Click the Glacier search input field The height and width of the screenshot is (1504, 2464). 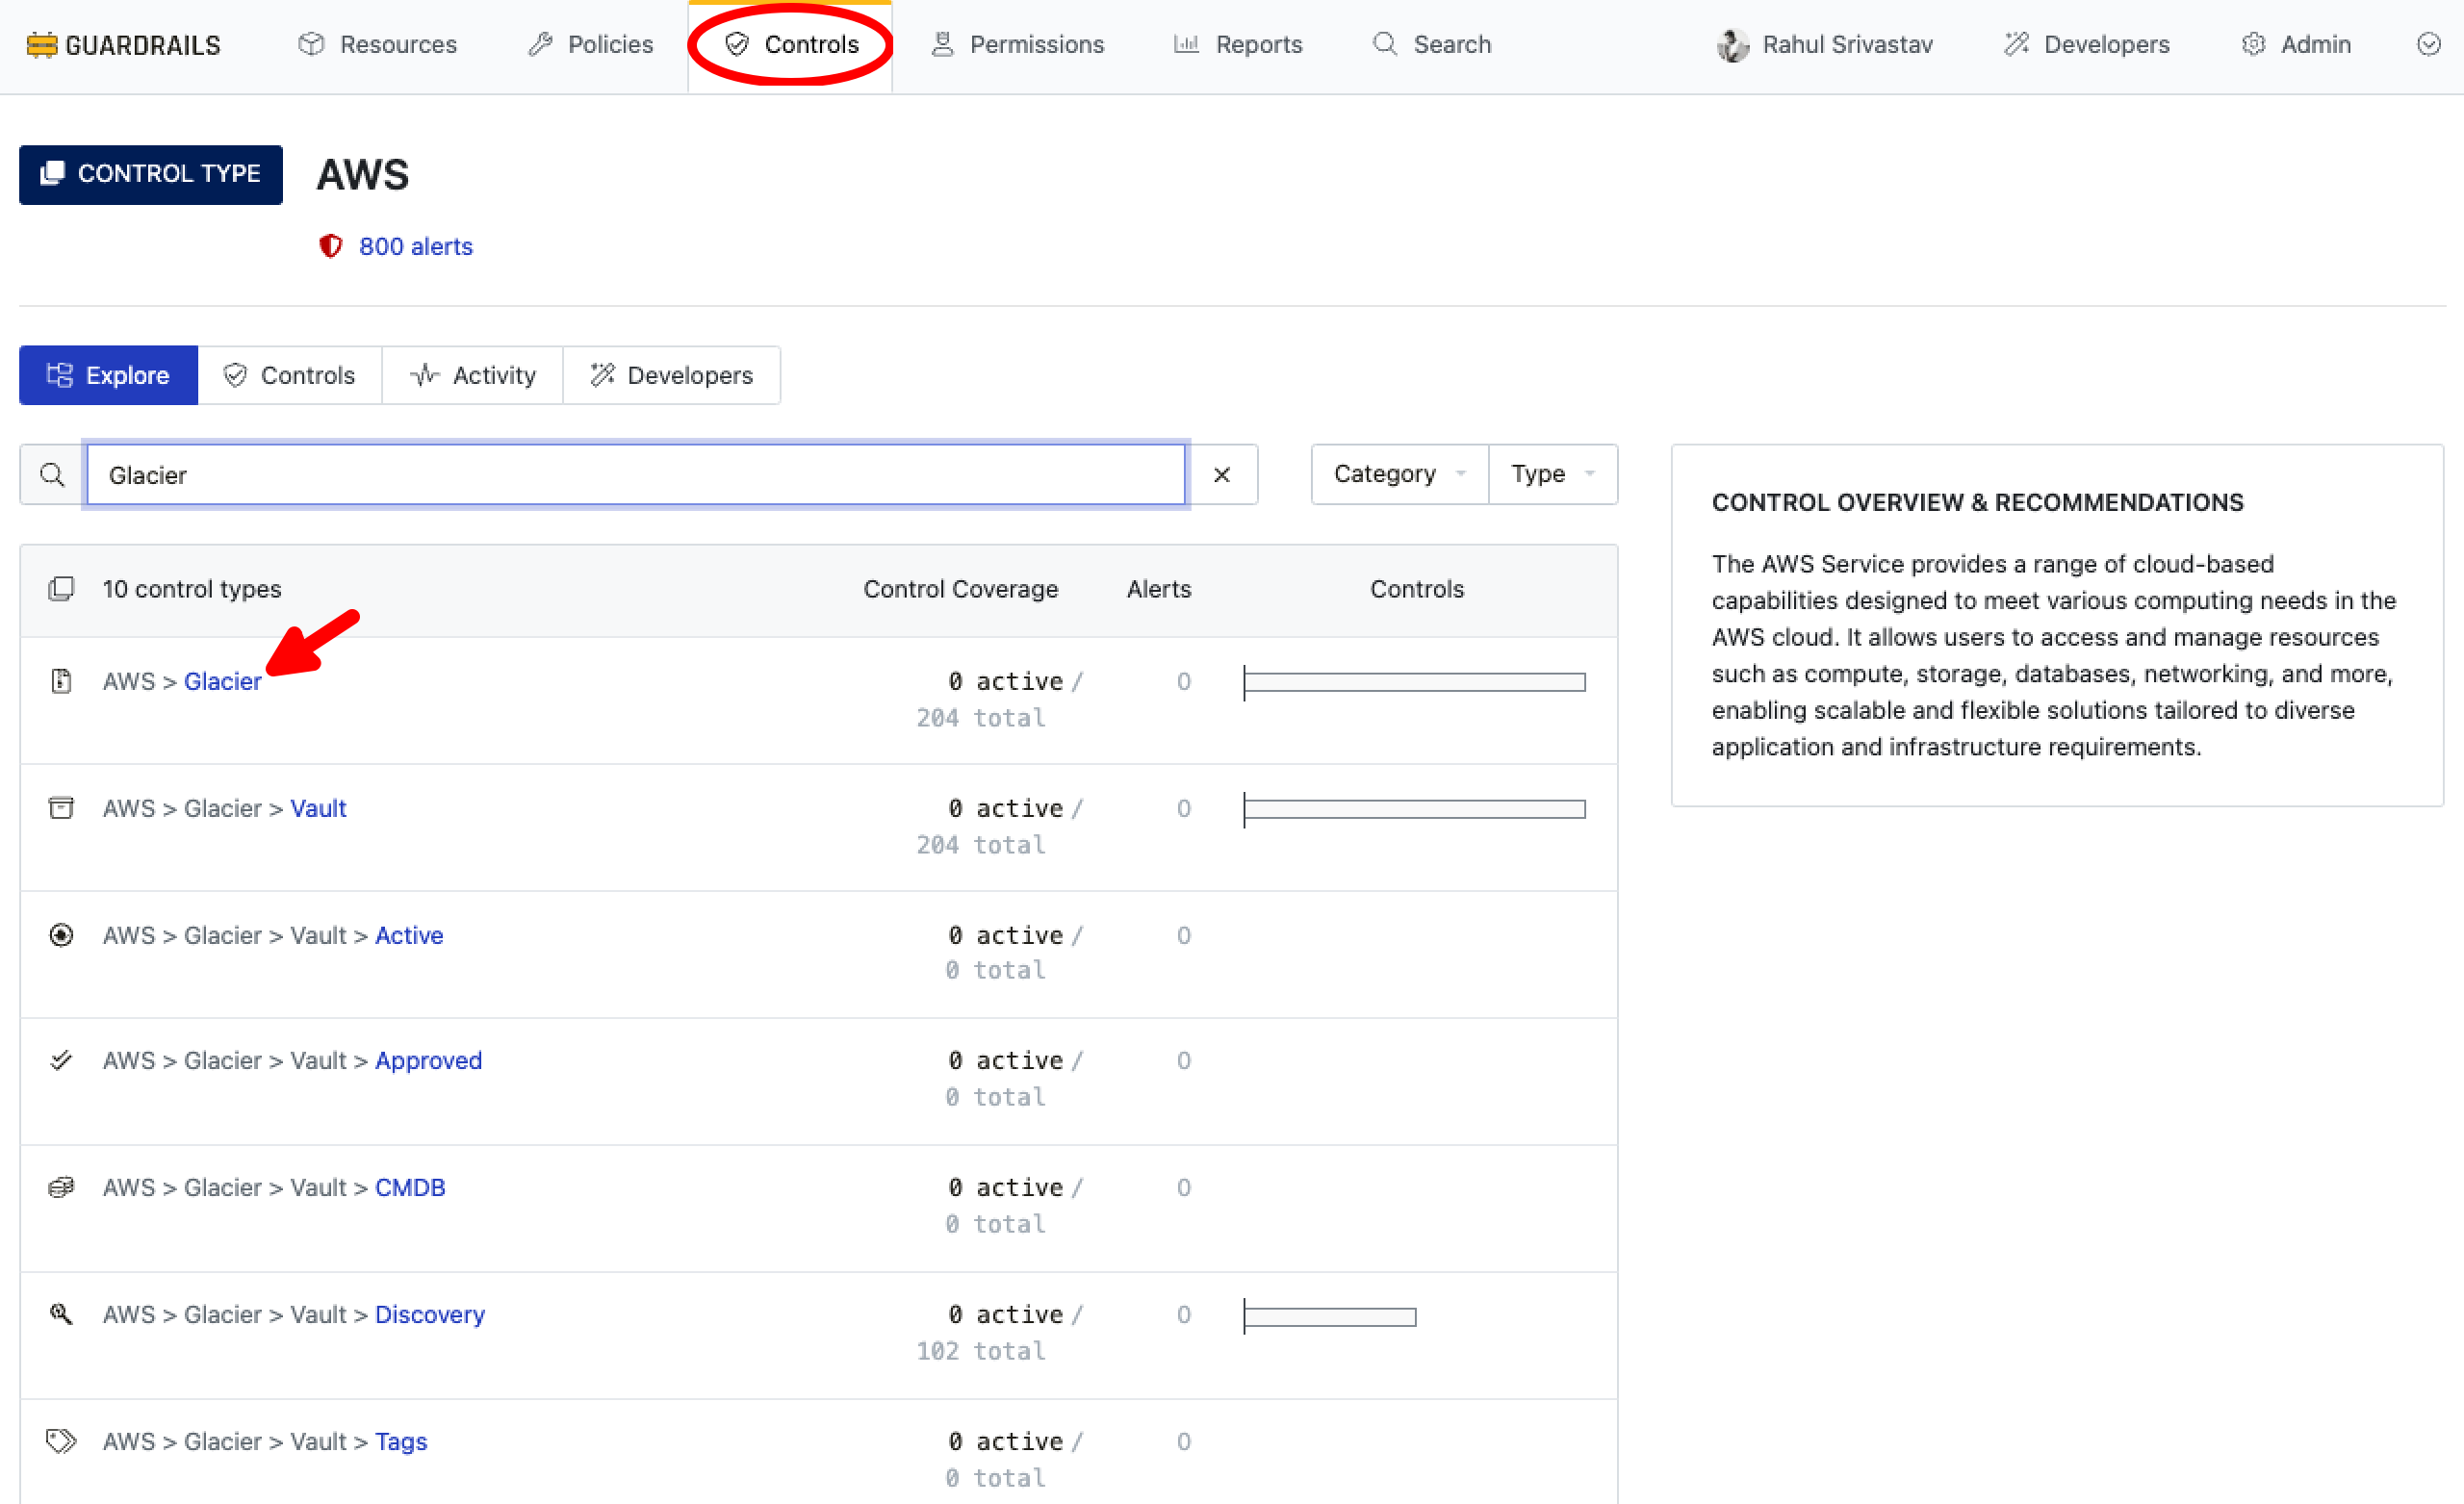tap(636, 475)
